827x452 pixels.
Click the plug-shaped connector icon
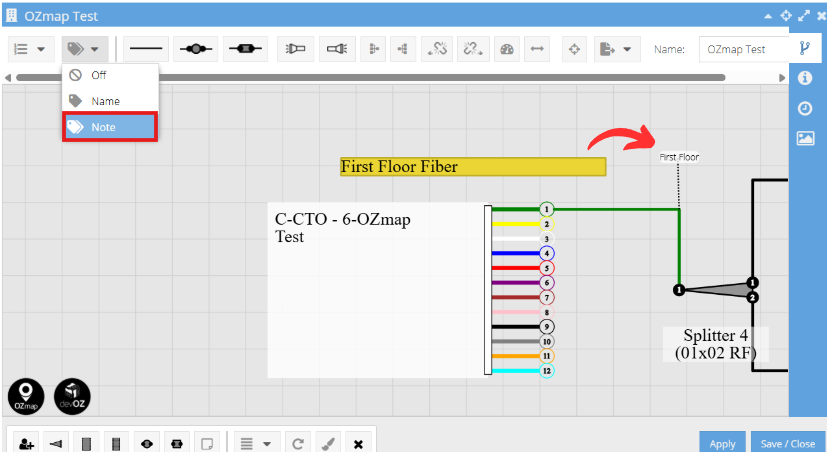pos(337,49)
